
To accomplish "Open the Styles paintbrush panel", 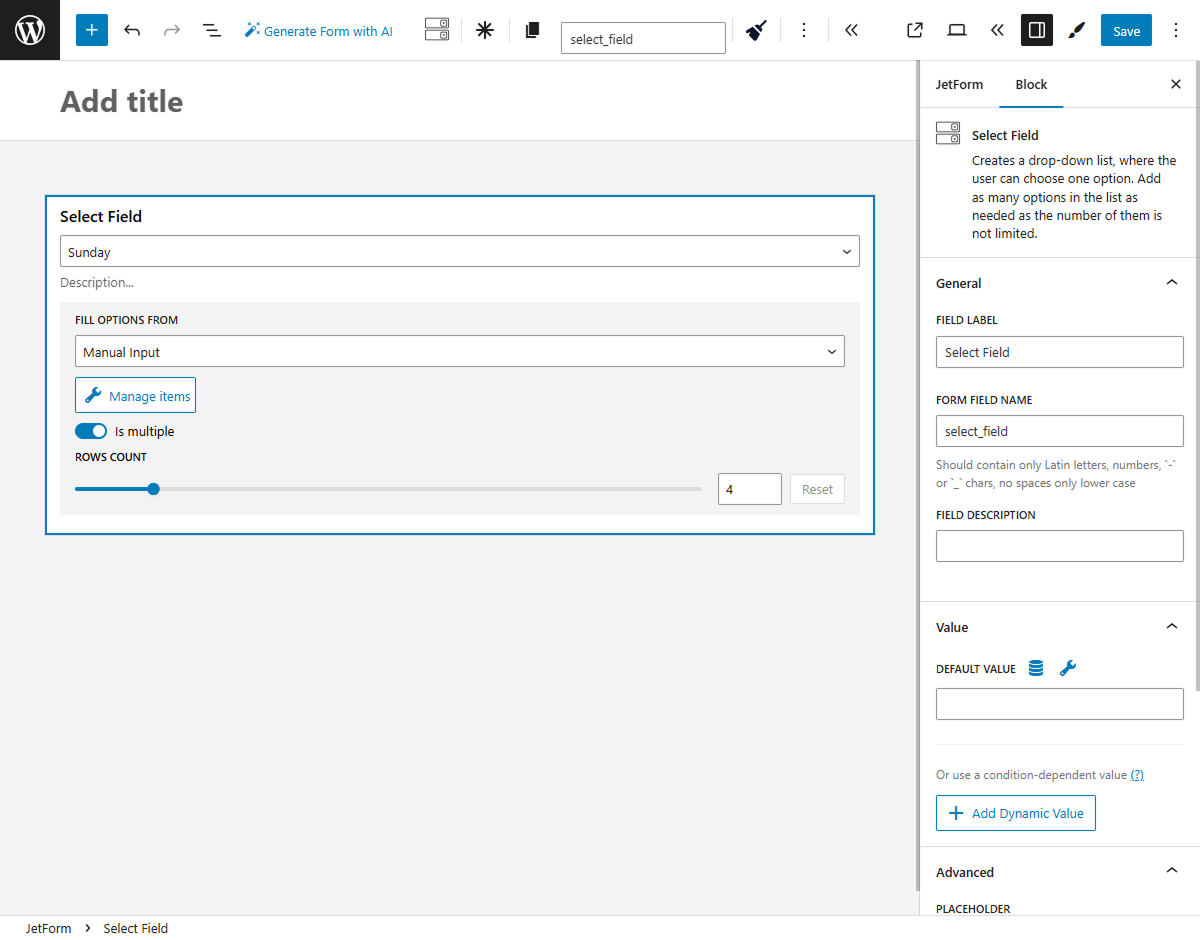I will (x=1076, y=30).
